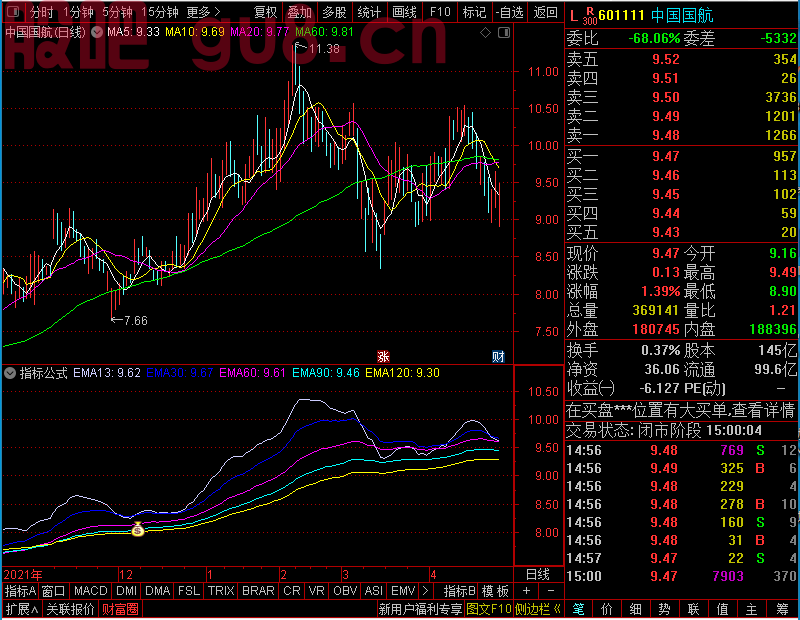Switch to 分时 intraday view

42,12
